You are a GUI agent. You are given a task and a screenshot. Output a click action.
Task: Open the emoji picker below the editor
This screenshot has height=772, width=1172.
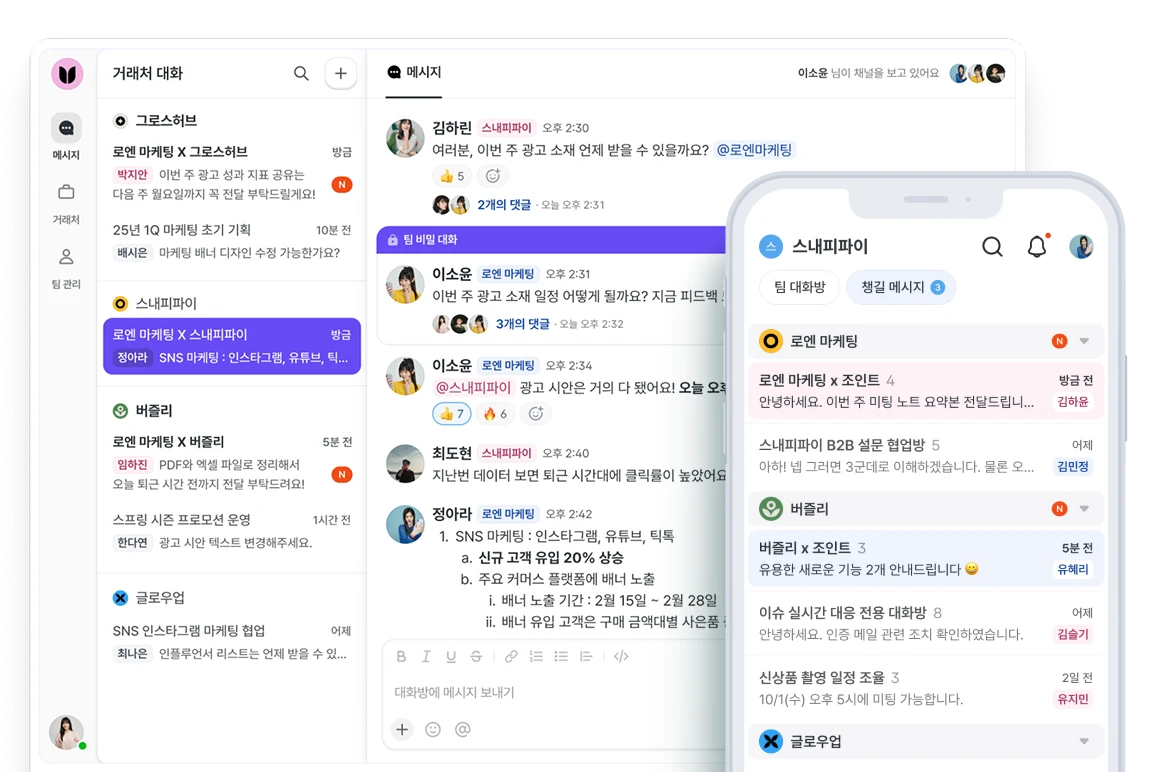pyautogui.click(x=433, y=729)
